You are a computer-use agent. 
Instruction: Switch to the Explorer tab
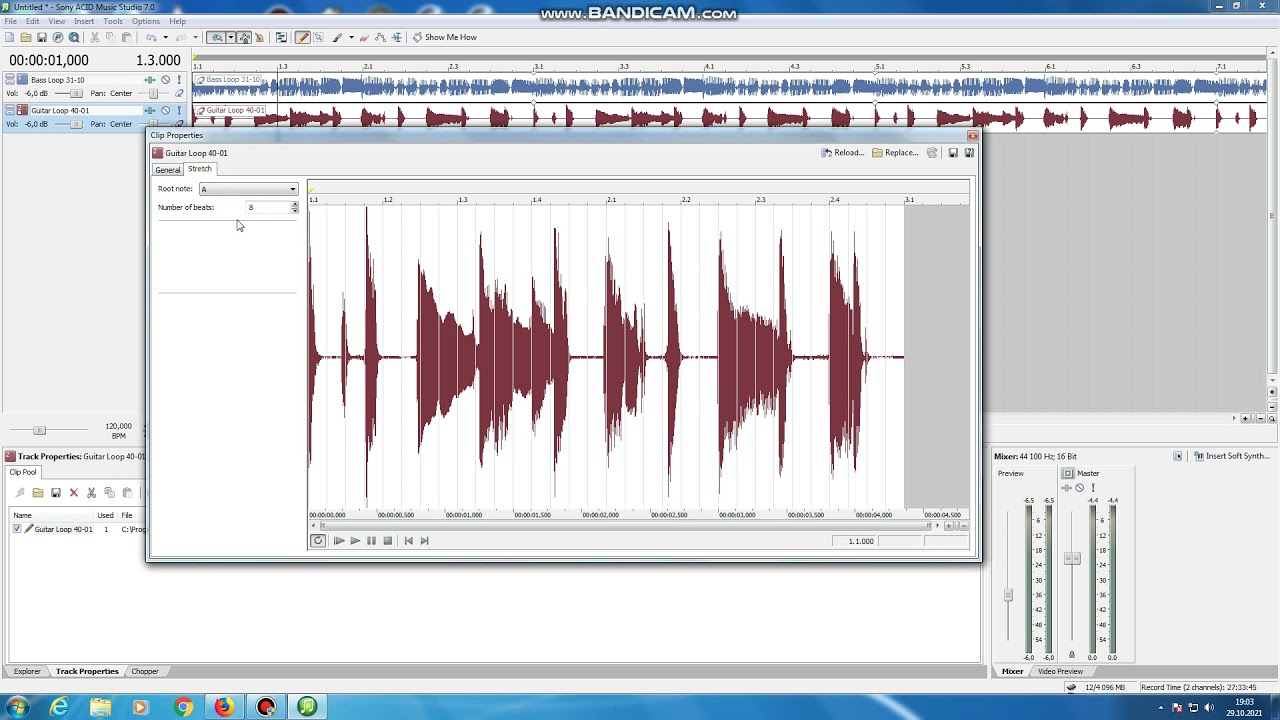click(x=27, y=672)
